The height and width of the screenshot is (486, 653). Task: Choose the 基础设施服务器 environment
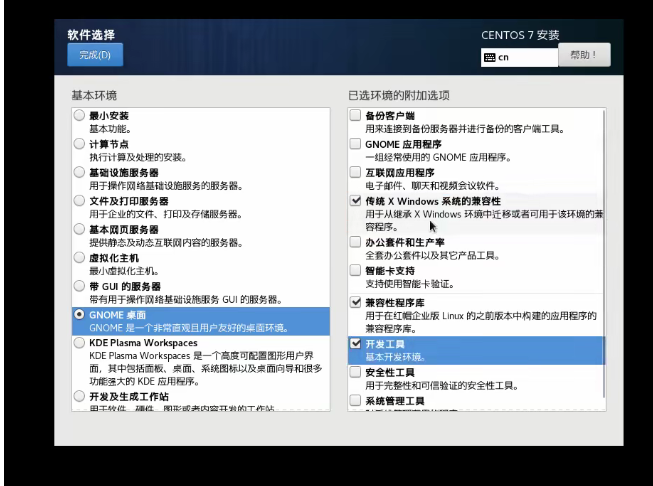coord(79,172)
